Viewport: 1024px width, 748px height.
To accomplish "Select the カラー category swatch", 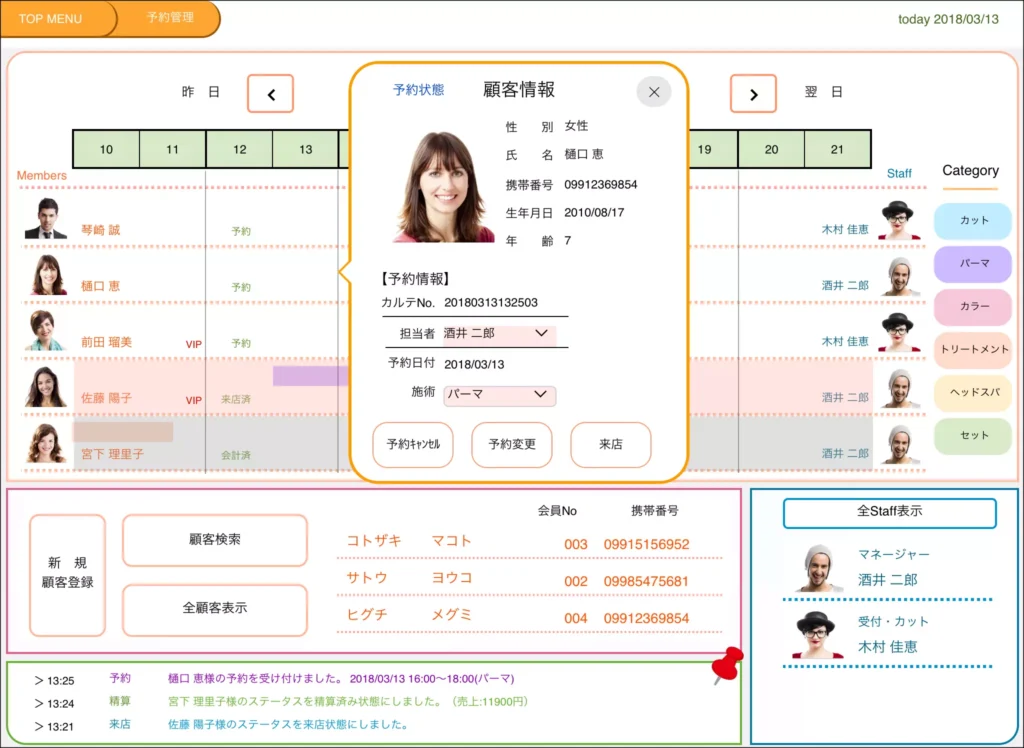I will click(972, 307).
